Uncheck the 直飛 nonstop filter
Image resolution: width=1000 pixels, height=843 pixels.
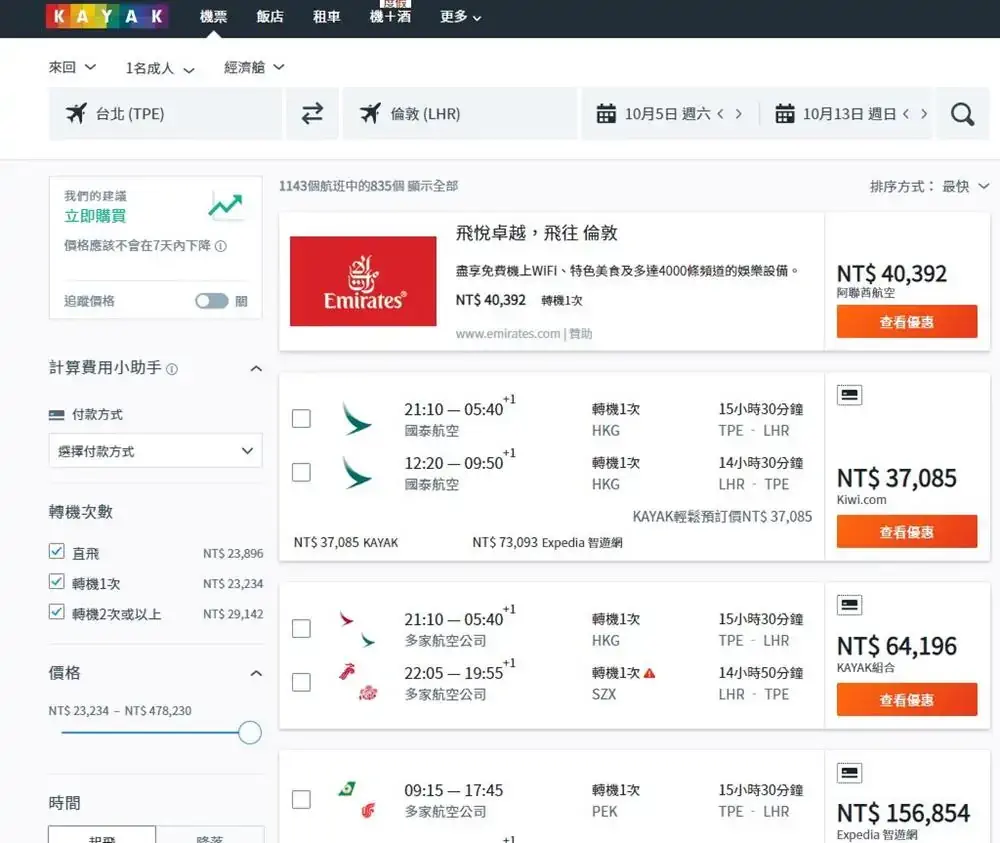pyautogui.click(x=57, y=552)
